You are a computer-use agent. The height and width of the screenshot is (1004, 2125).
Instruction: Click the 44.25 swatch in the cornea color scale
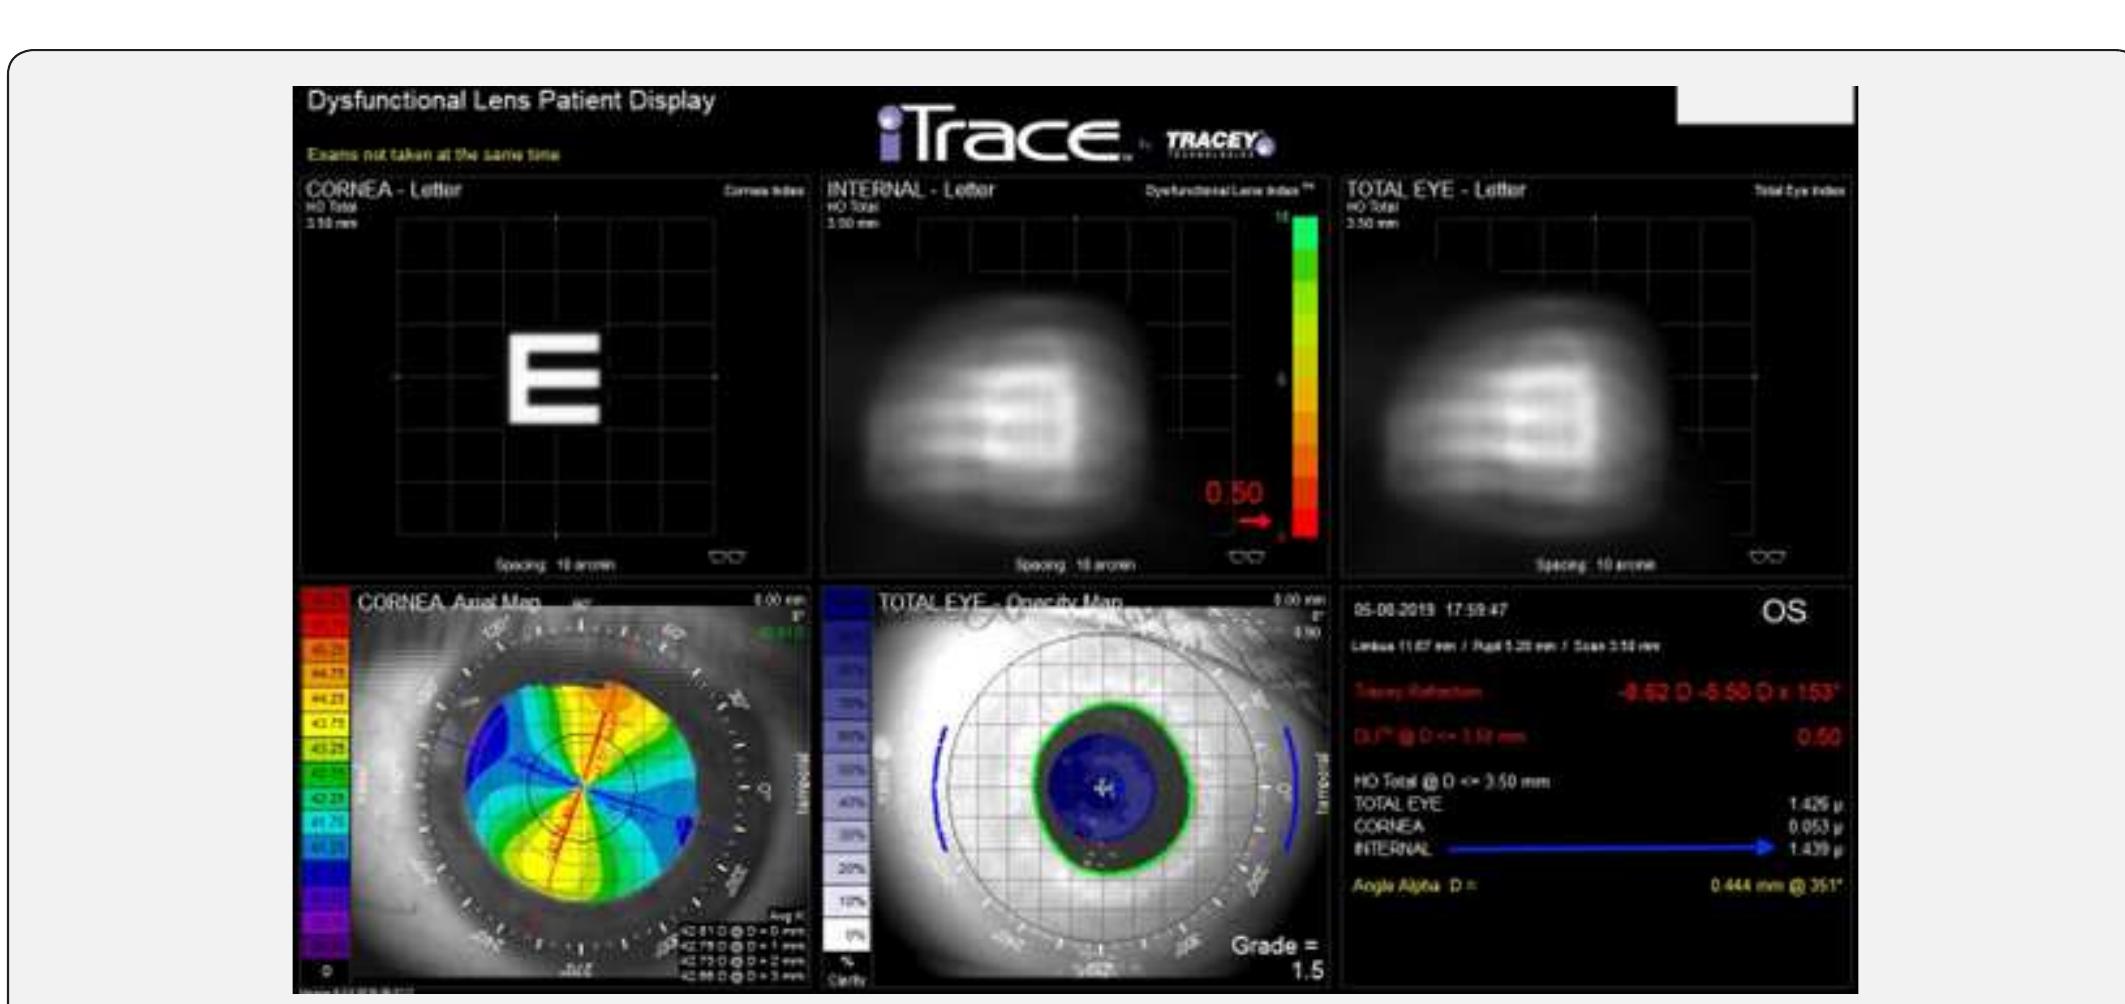pos(325,697)
